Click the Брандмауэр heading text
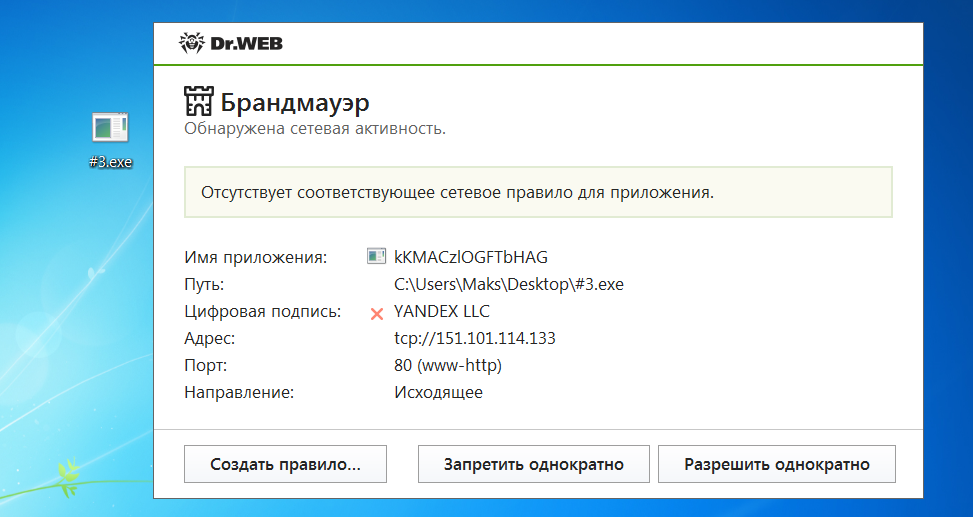Image resolution: width=973 pixels, height=517 pixels. (295, 102)
